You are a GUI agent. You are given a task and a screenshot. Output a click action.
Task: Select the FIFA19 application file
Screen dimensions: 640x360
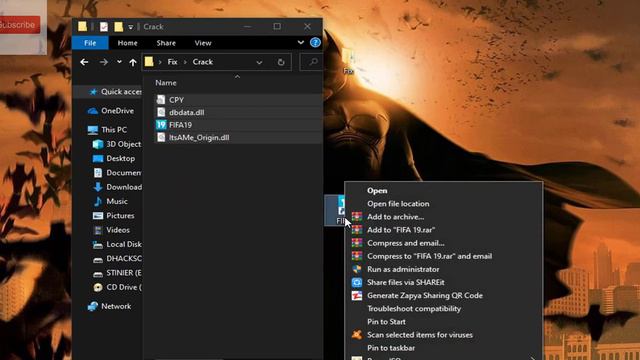180,125
